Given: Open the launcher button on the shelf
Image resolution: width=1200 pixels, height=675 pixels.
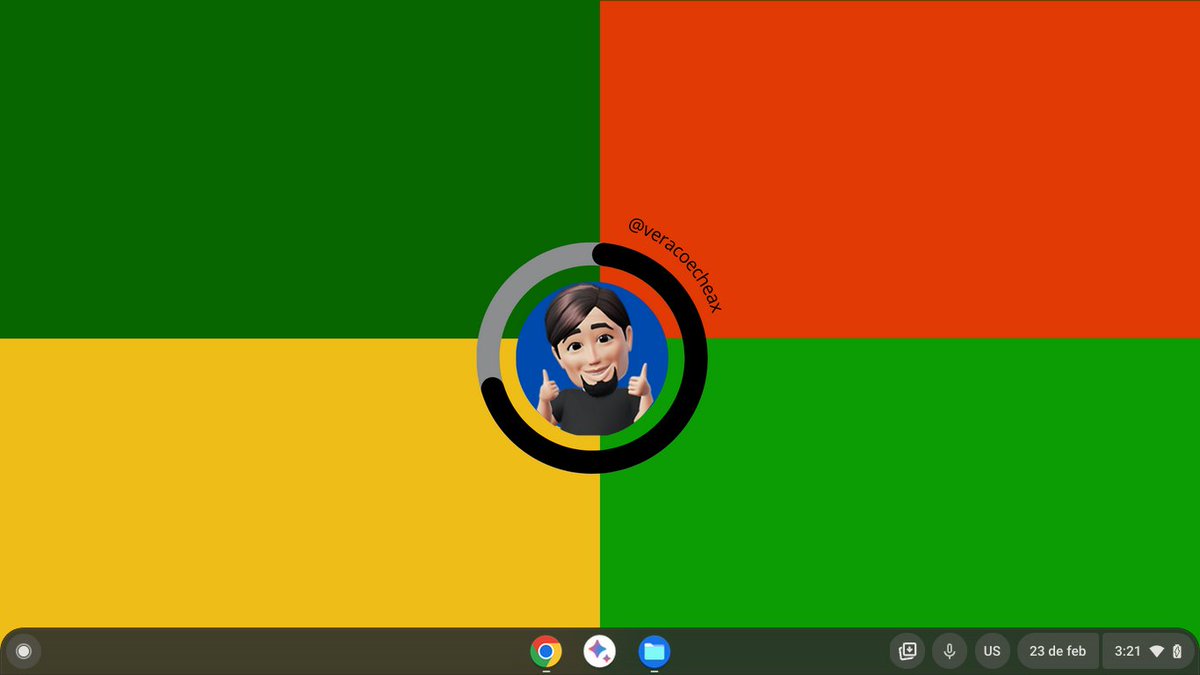Looking at the screenshot, I should [x=24, y=651].
